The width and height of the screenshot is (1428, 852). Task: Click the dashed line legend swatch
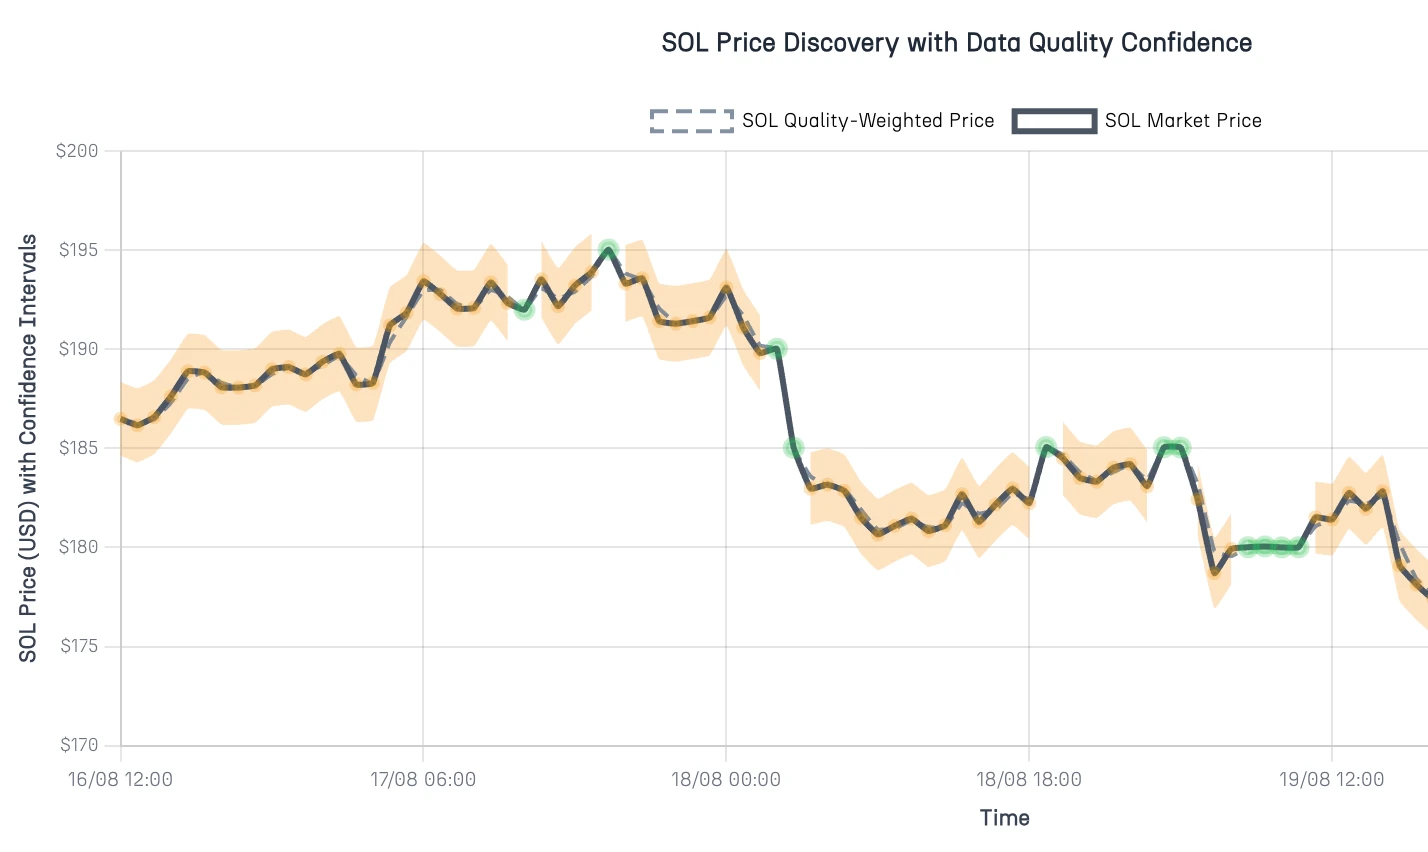[x=692, y=121]
